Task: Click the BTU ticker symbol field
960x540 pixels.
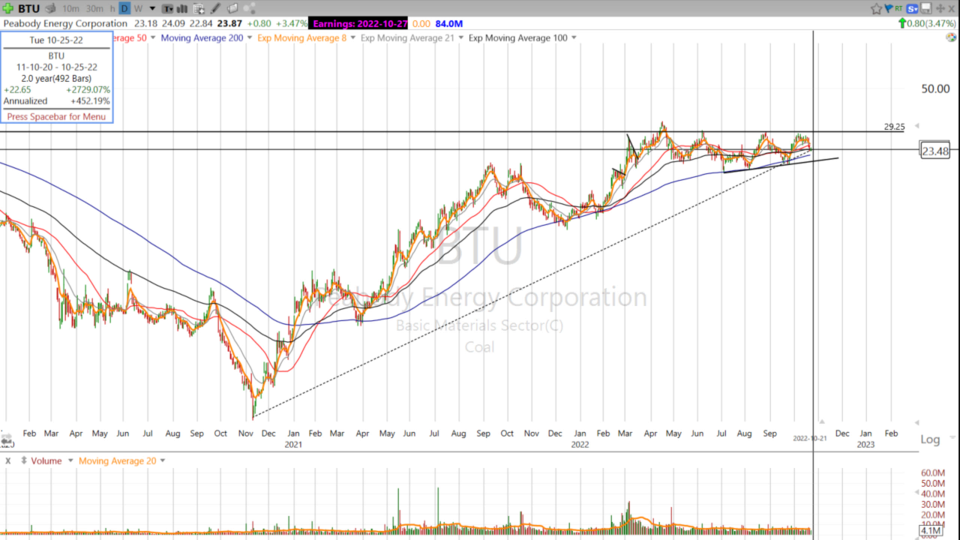Action: pyautogui.click(x=28, y=9)
